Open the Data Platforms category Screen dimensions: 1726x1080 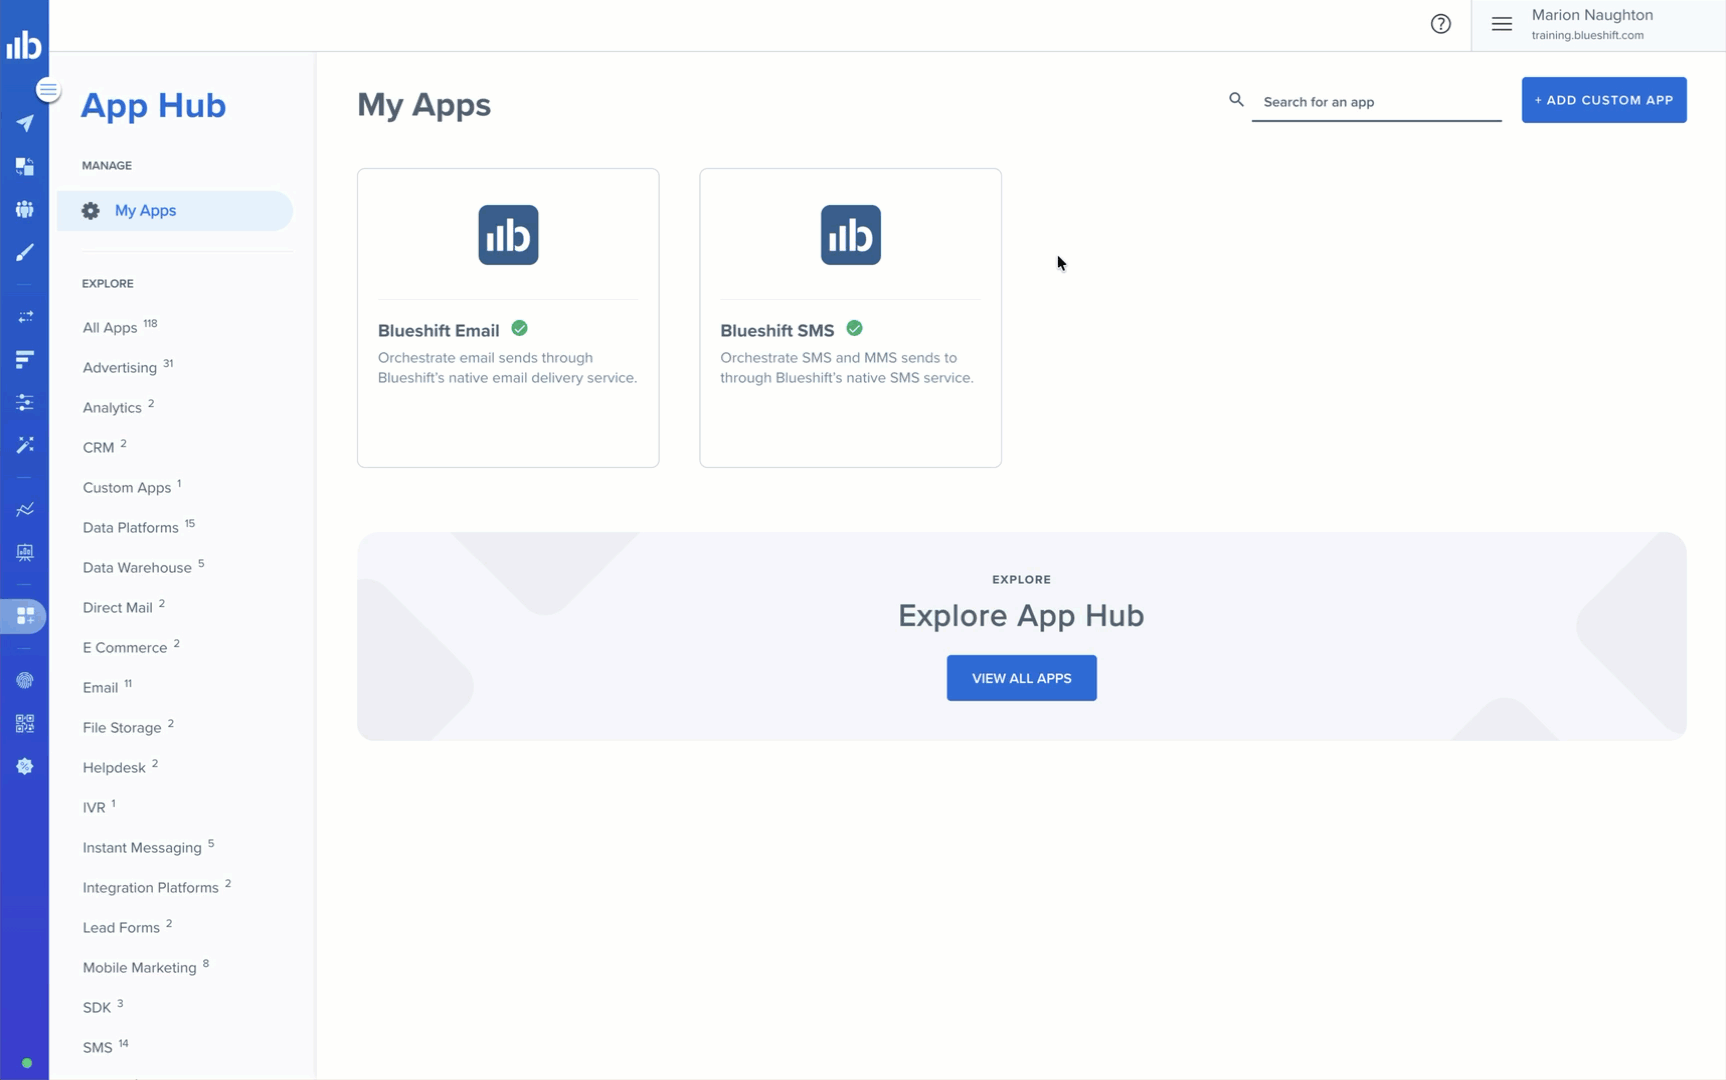tap(139, 527)
